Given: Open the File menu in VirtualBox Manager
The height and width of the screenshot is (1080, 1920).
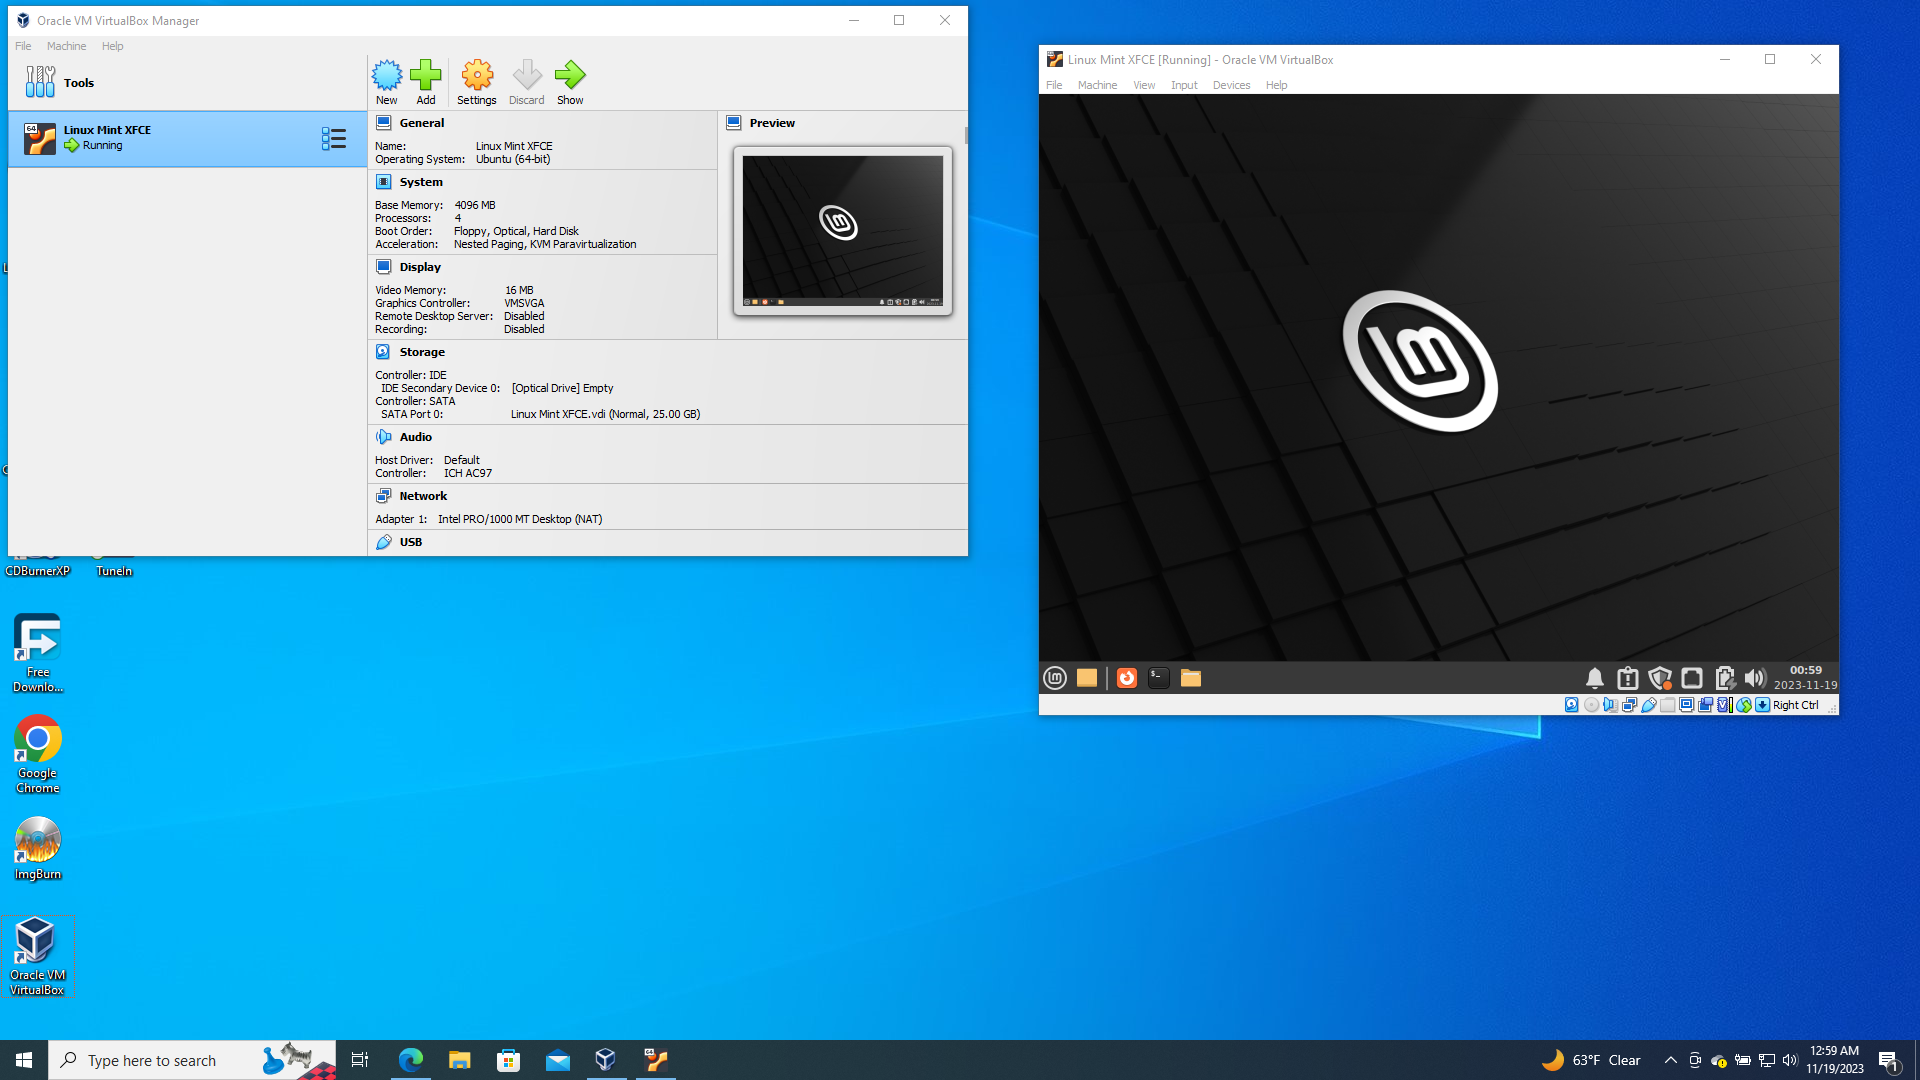Looking at the screenshot, I should [23, 46].
